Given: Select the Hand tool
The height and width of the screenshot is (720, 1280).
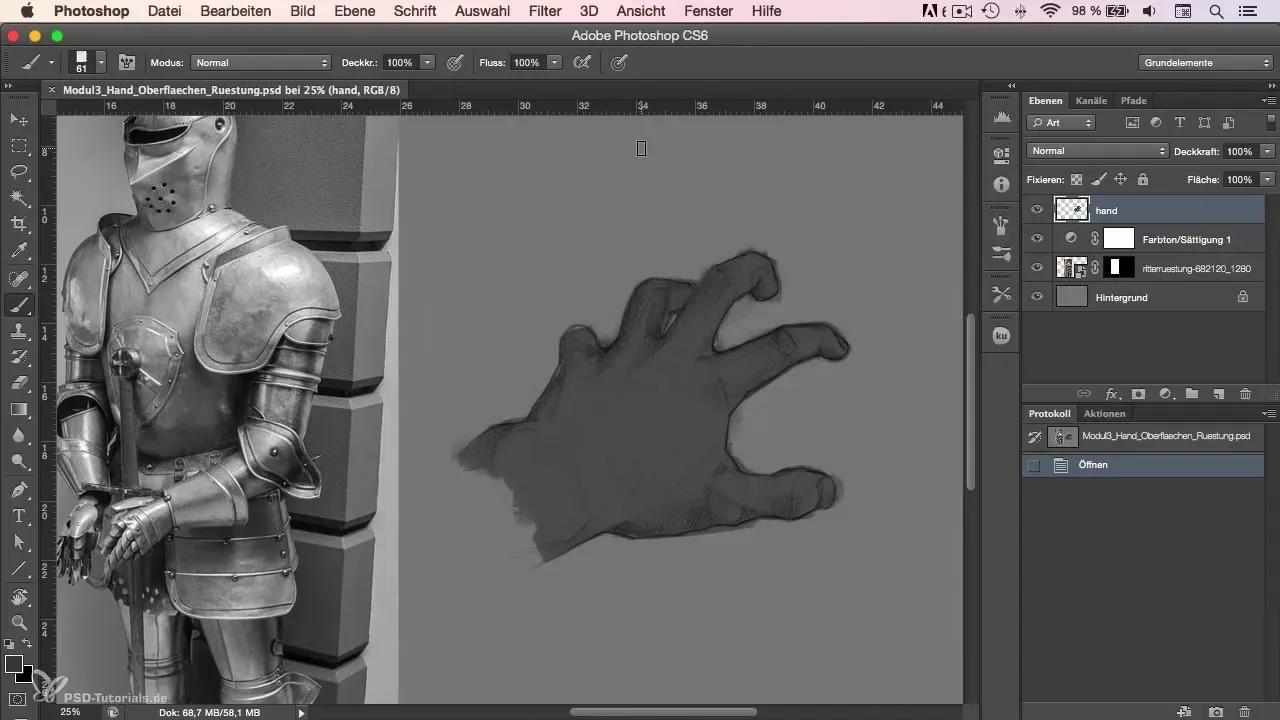Looking at the screenshot, I should point(18,597).
